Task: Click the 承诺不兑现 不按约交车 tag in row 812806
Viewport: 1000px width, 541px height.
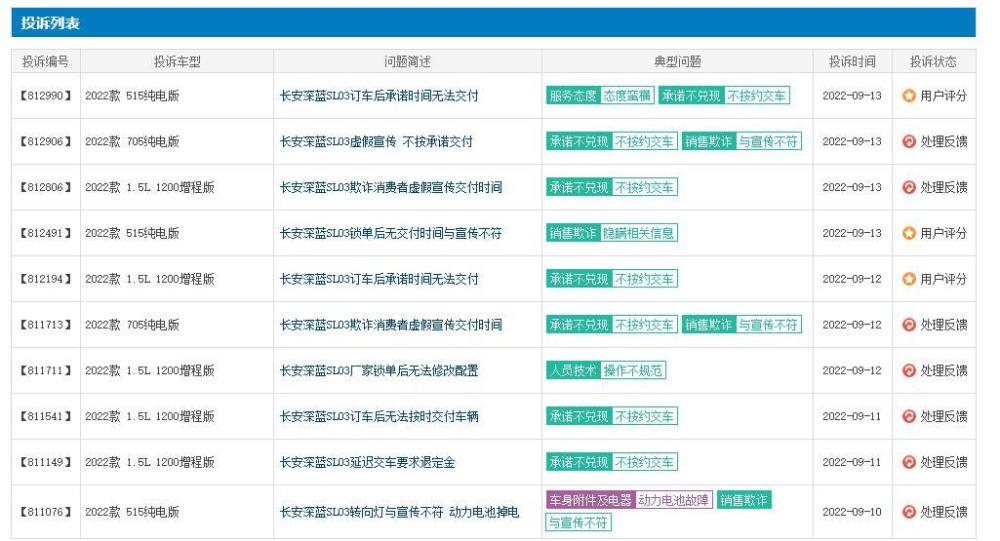Action: (x=612, y=188)
